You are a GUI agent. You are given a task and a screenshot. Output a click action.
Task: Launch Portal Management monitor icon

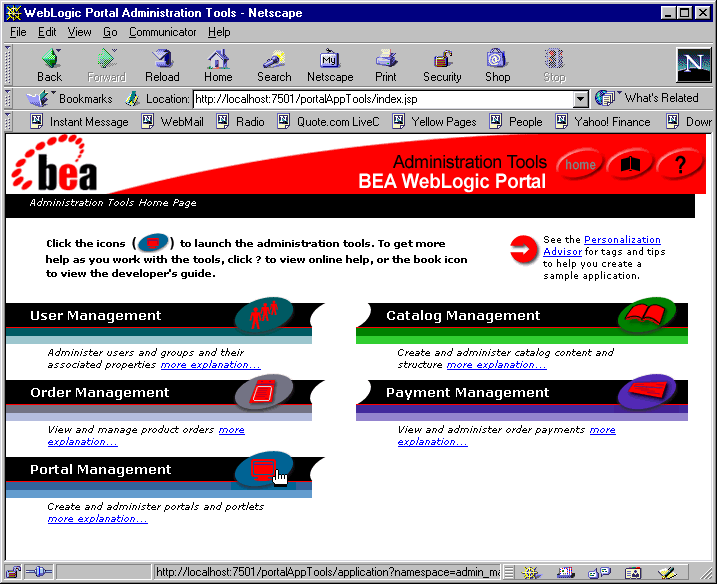264,469
